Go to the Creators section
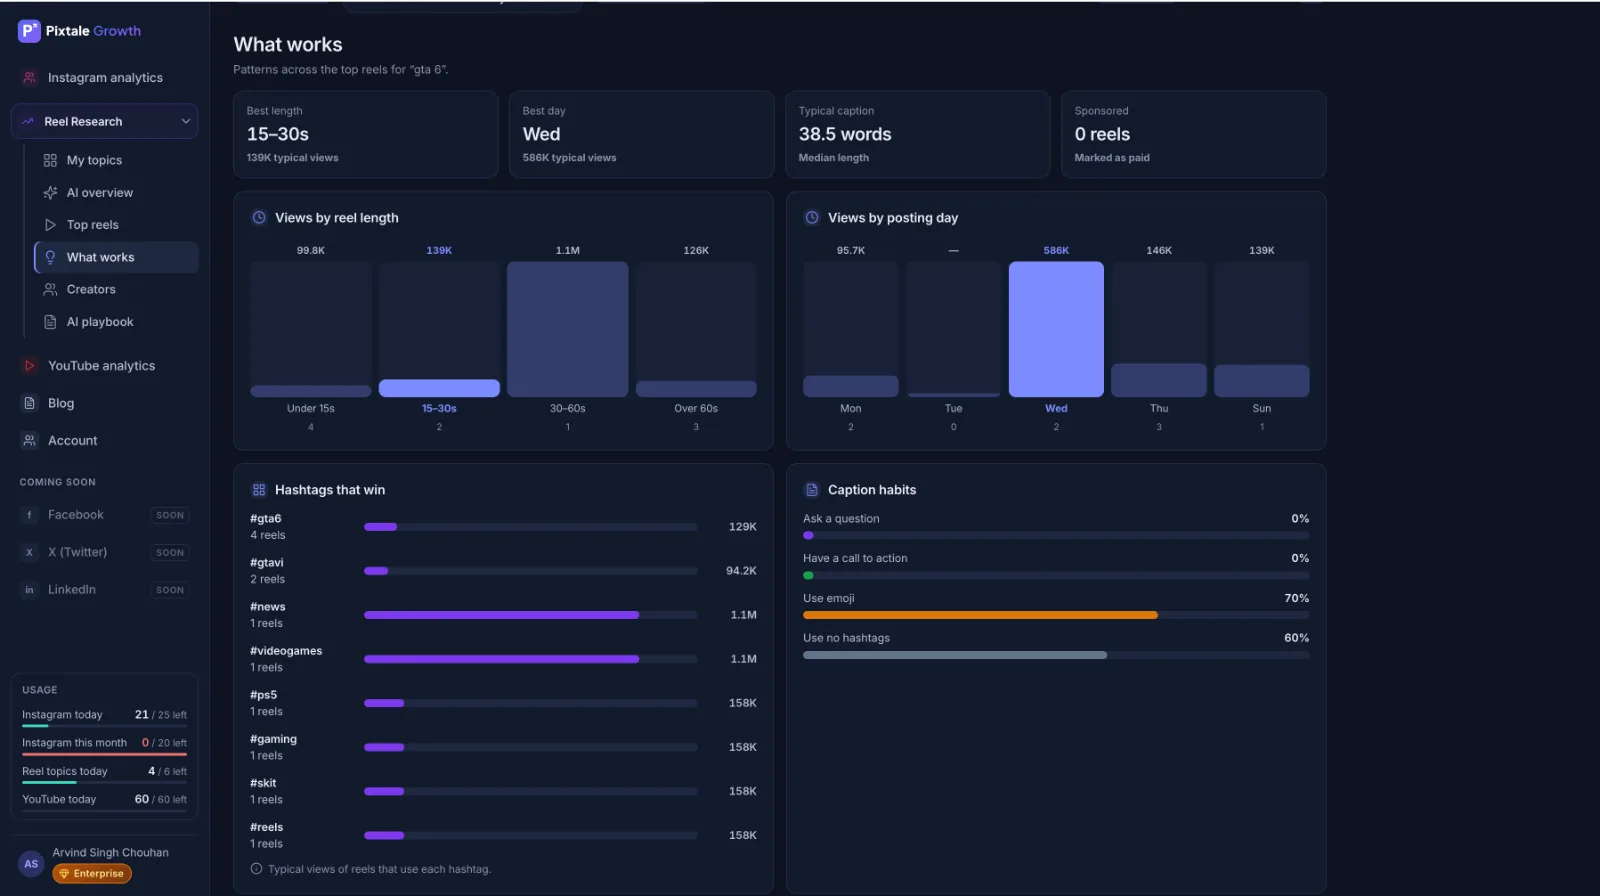The image size is (1600, 896). (x=116, y=290)
